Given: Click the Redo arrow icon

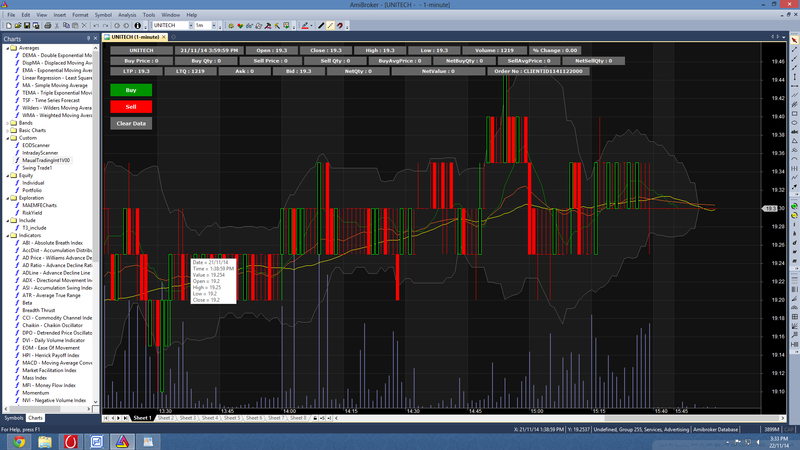Looking at the screenshot, I should tap(105, 25).
